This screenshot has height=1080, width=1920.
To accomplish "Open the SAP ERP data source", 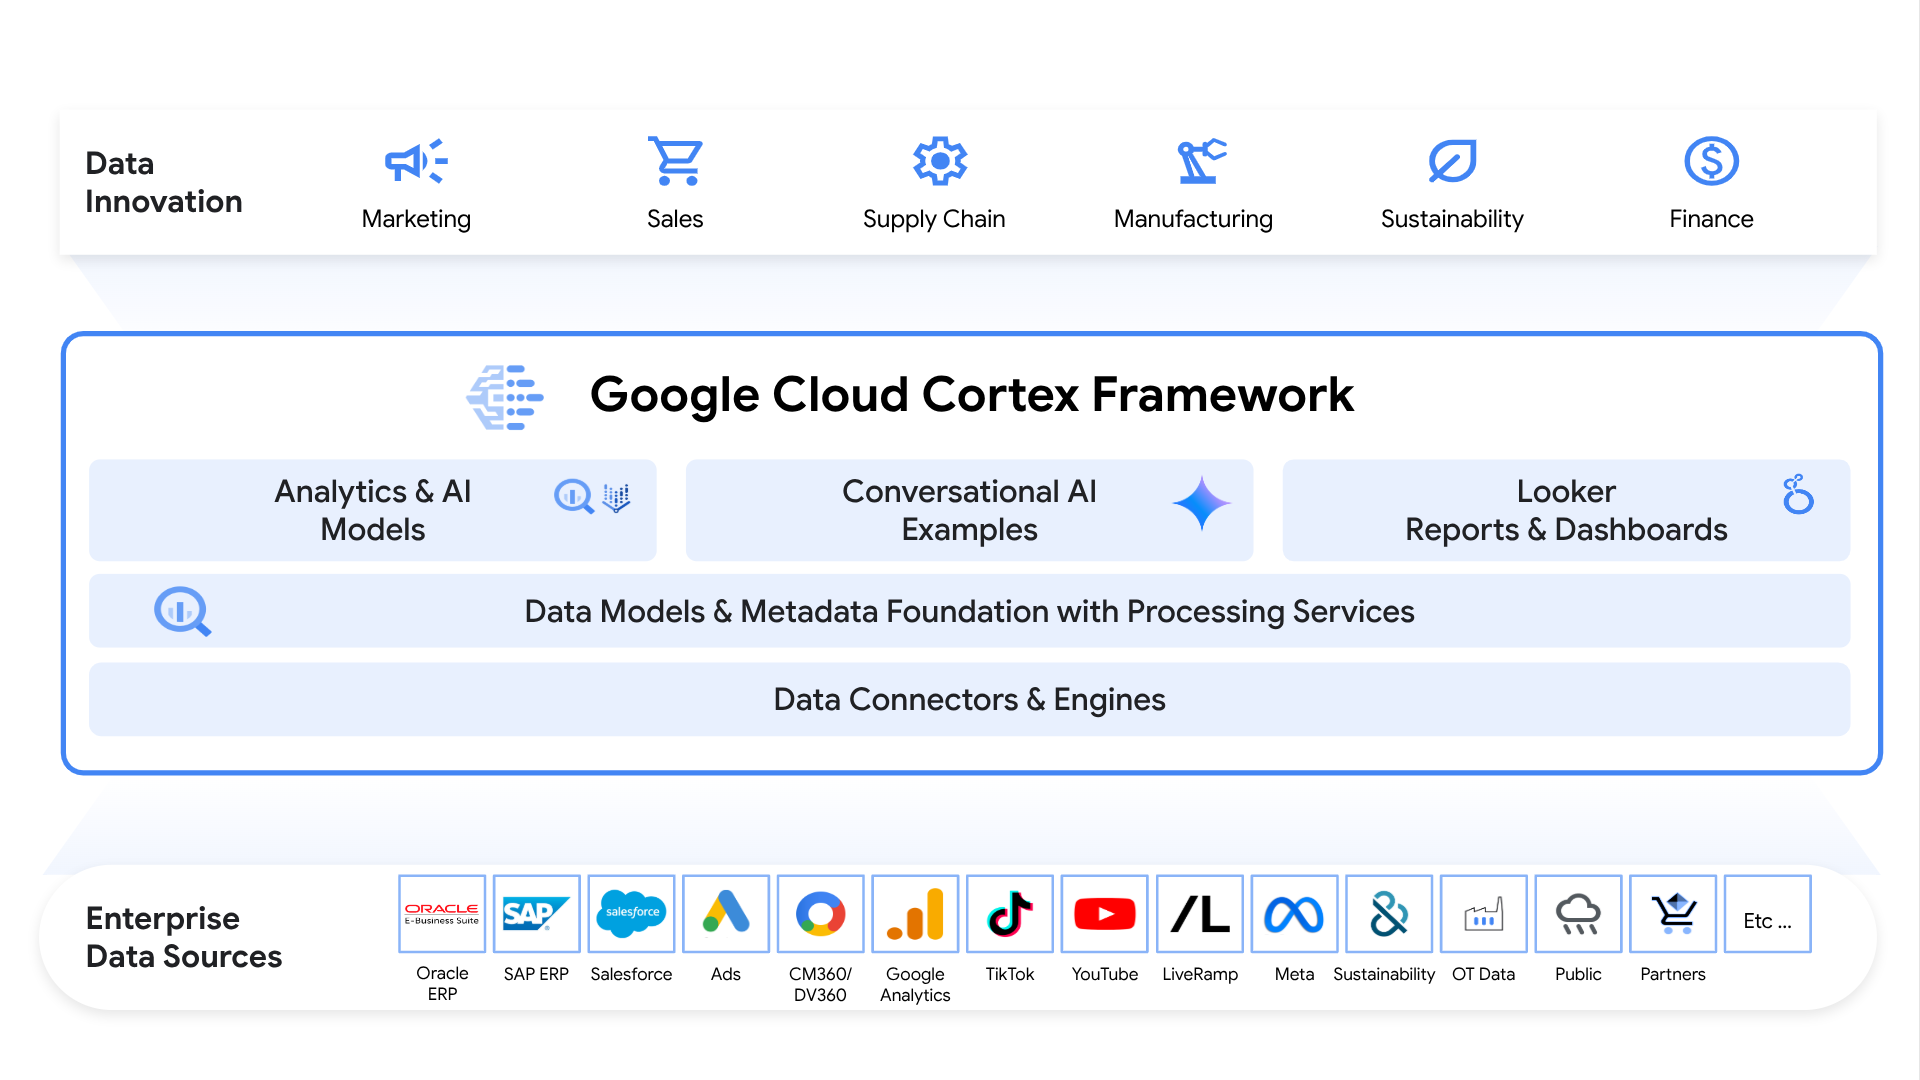I will (x=536, y=913).
